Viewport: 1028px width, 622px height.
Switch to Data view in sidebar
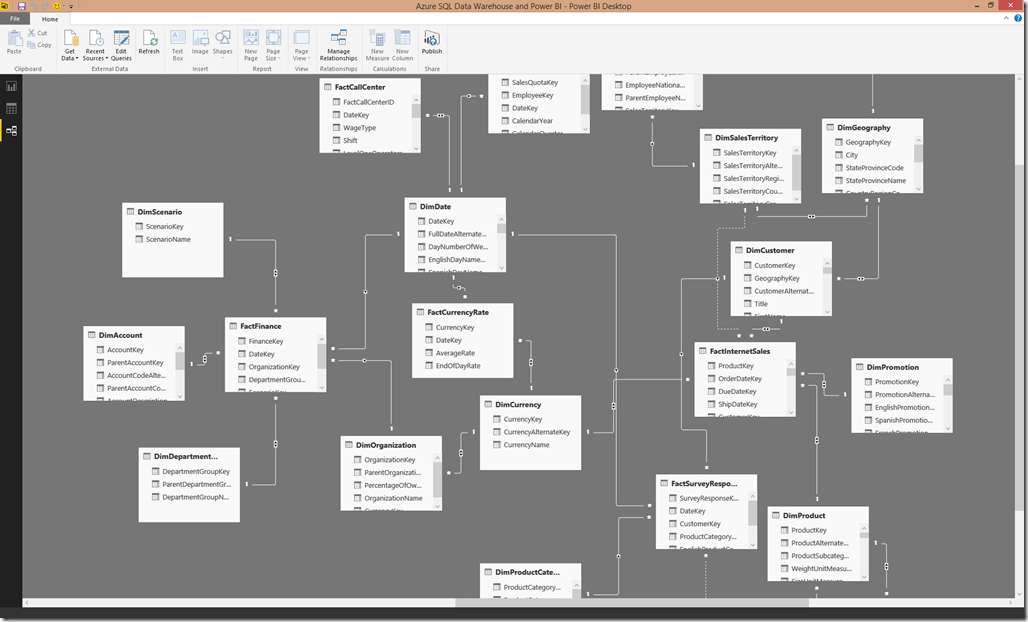11,108
